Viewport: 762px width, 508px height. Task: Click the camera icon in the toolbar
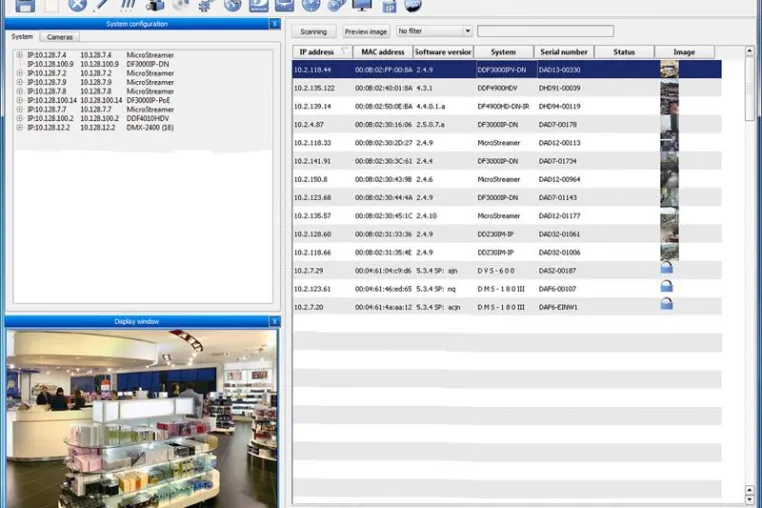155,5
